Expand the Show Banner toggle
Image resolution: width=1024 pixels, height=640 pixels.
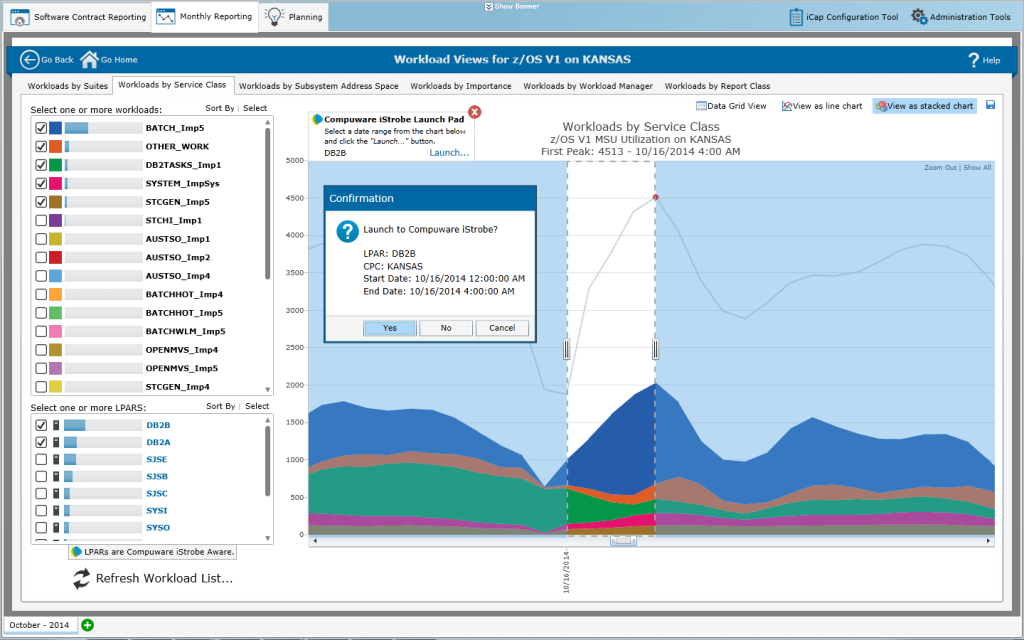[x=512, y=7]
